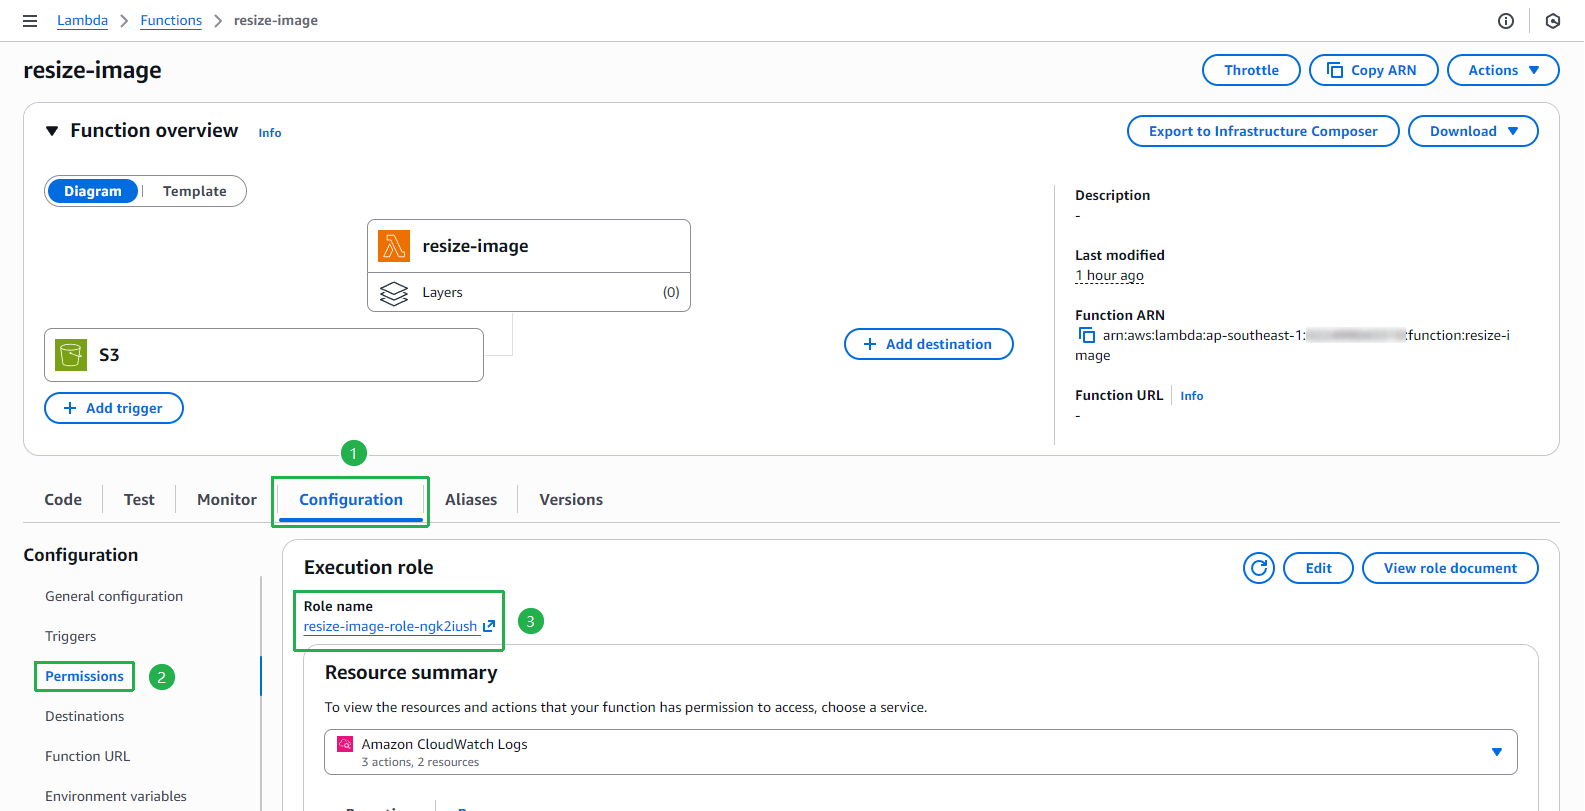Click the S3 bucket trigger icon
The image size is (1585, 811).
coord(71,355)
